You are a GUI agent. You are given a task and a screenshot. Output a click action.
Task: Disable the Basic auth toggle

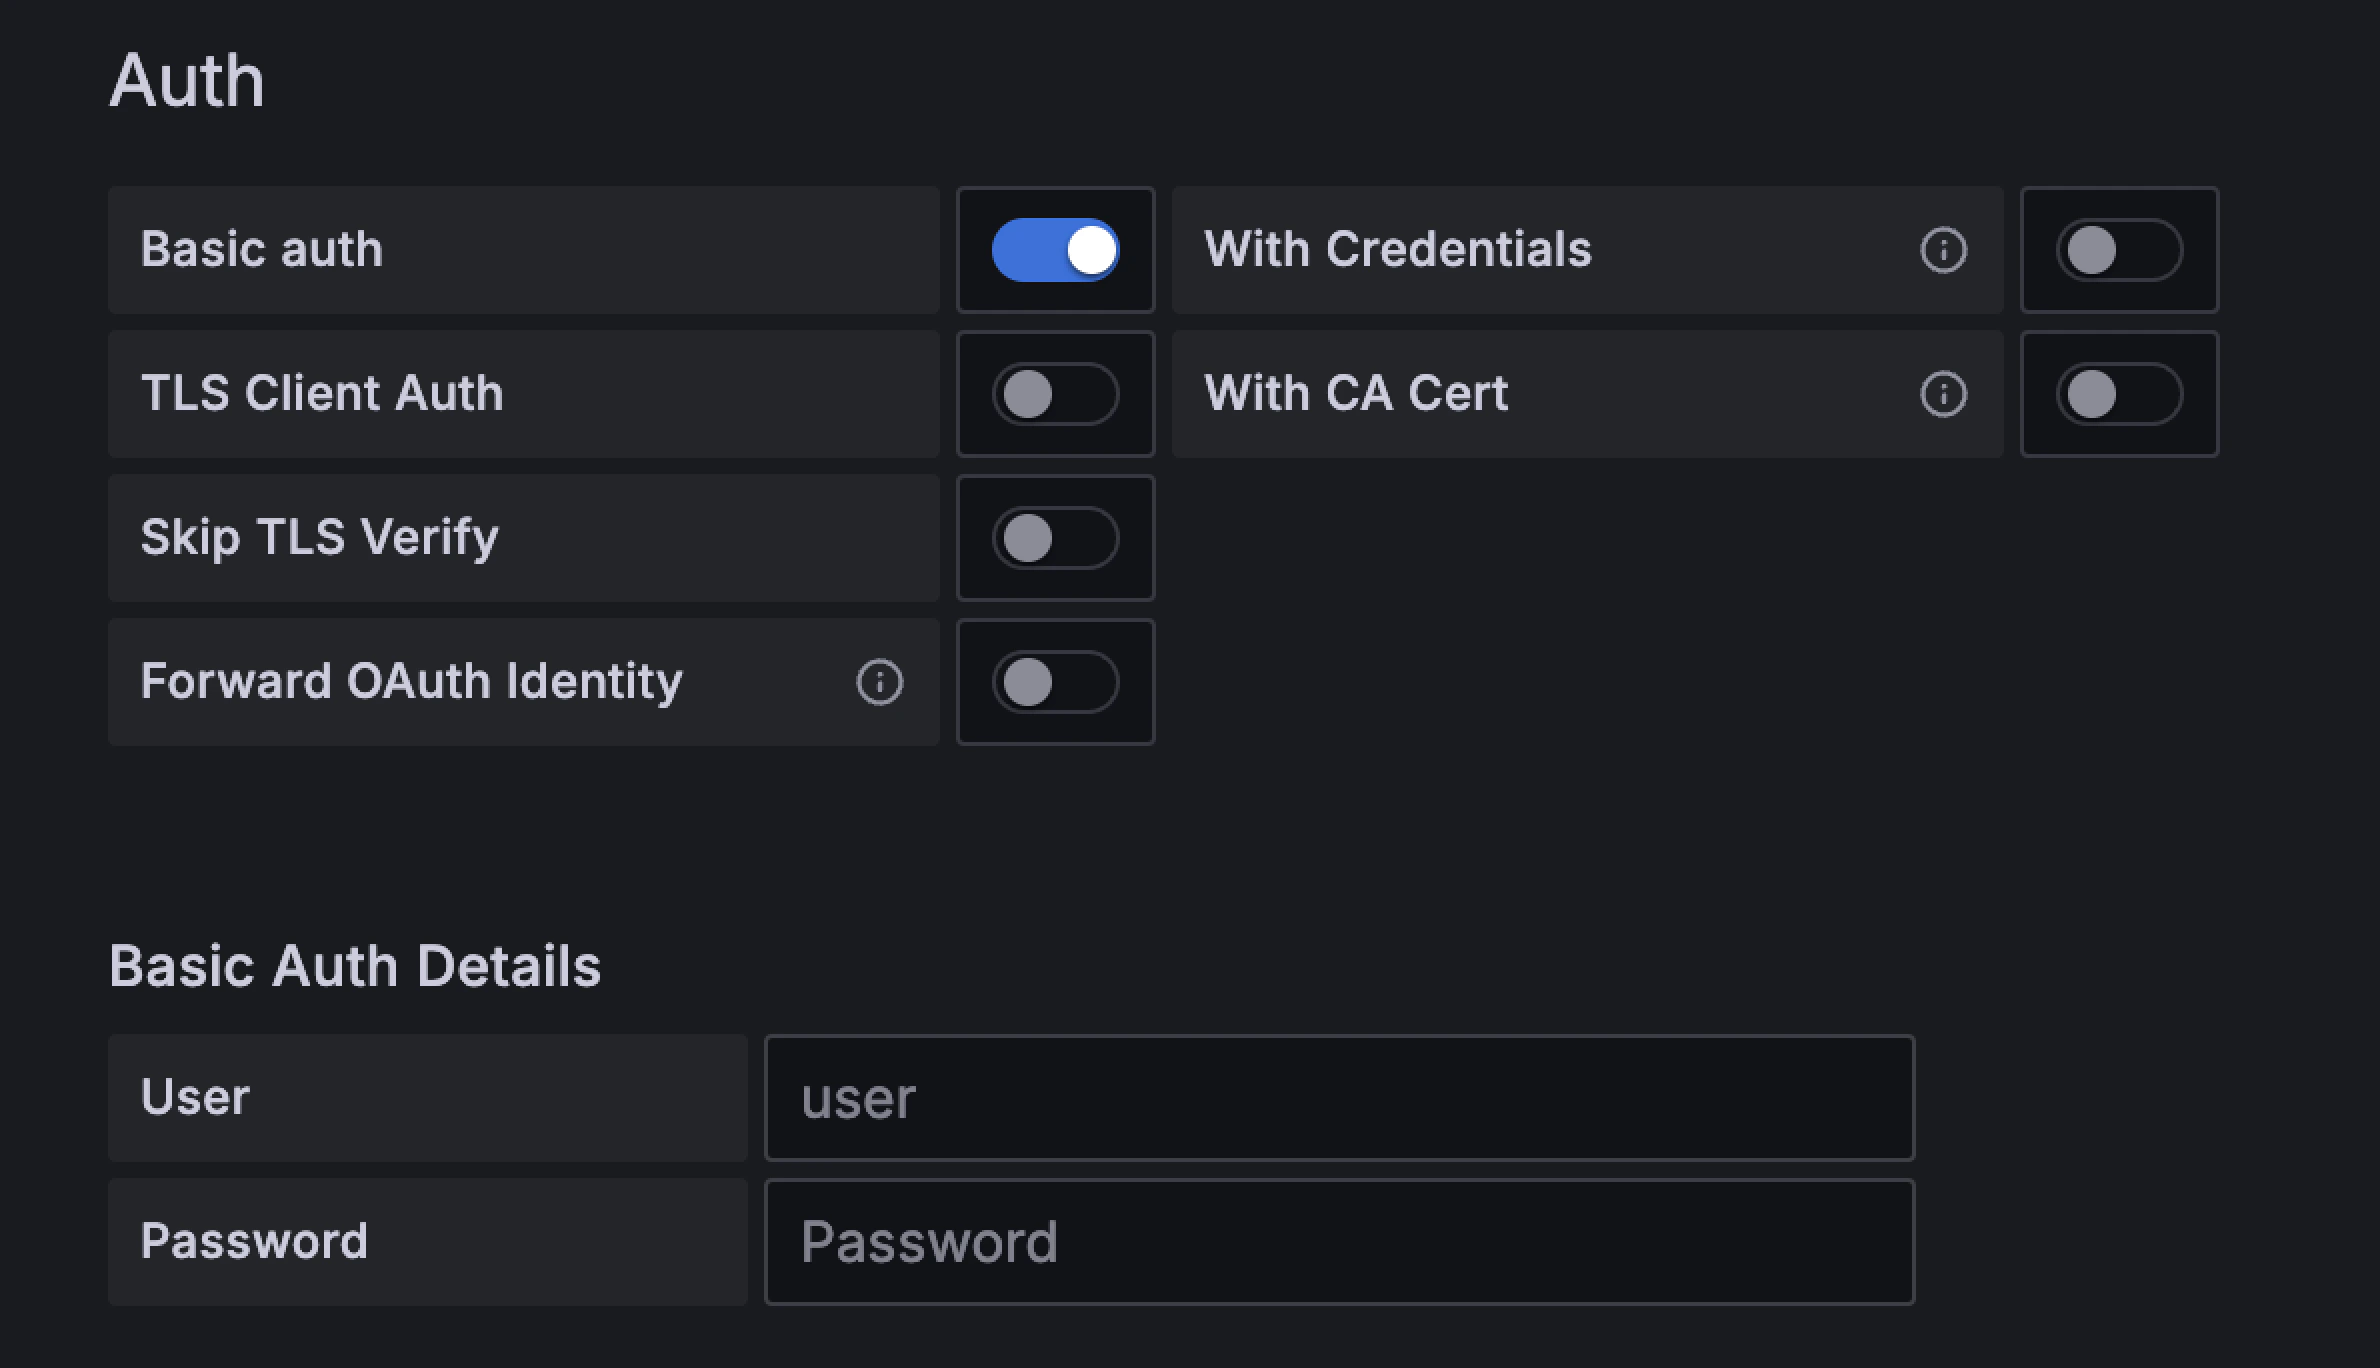(x=1055, y=250)
